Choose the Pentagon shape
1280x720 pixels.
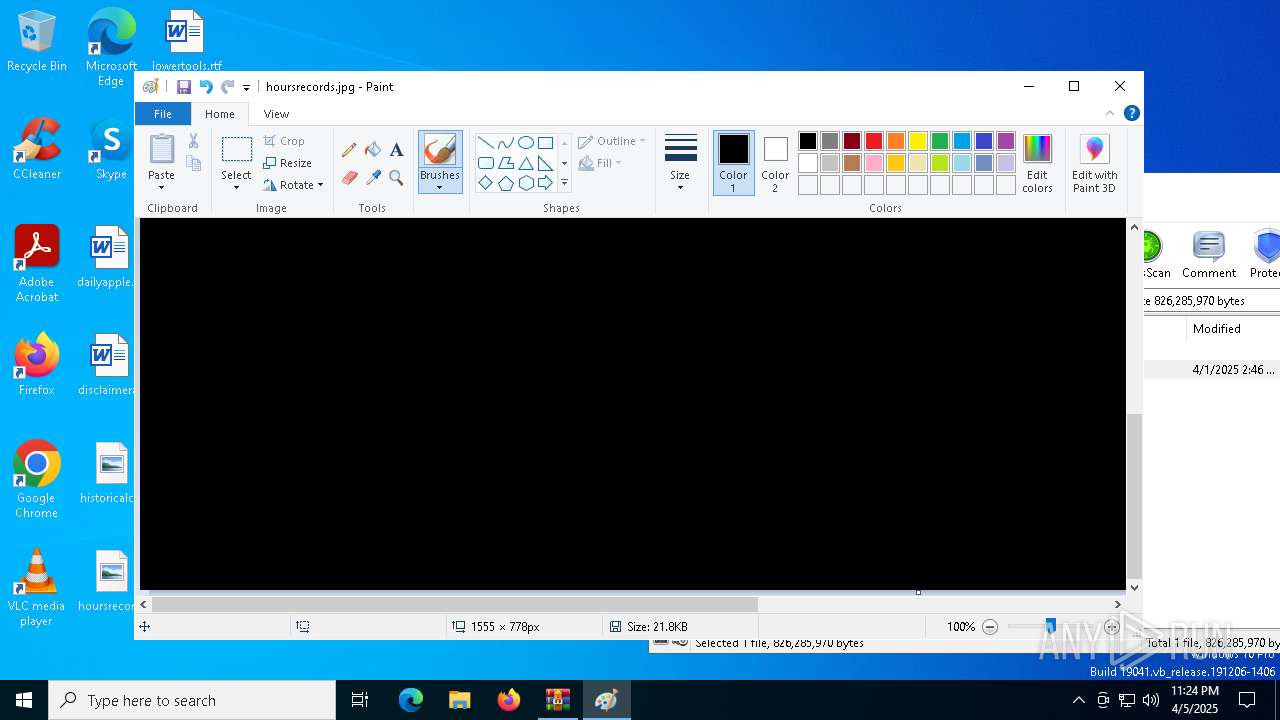pyautogui.click(x=505, y=183)
